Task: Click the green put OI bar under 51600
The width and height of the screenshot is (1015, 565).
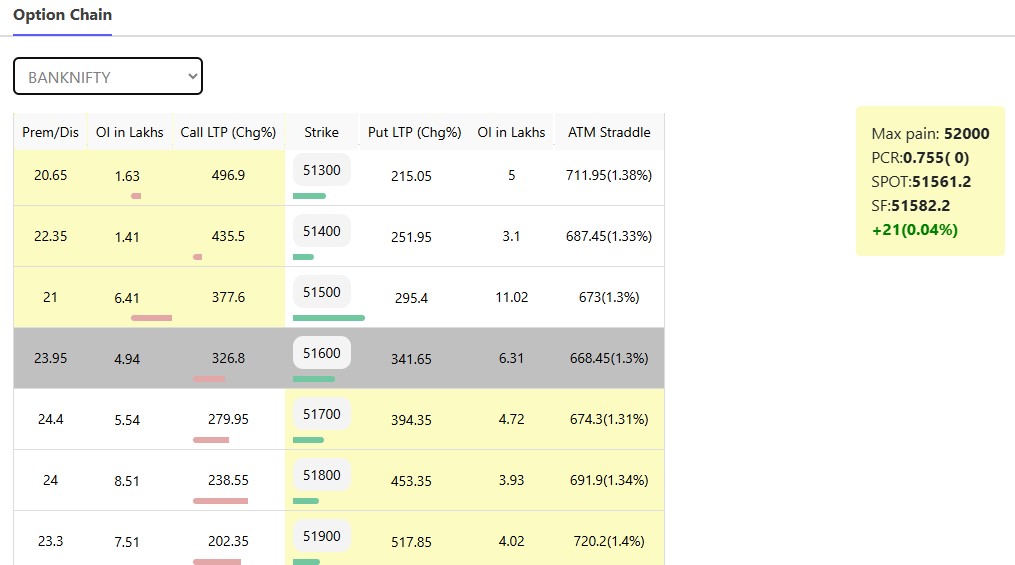Action: click(314, 379)
